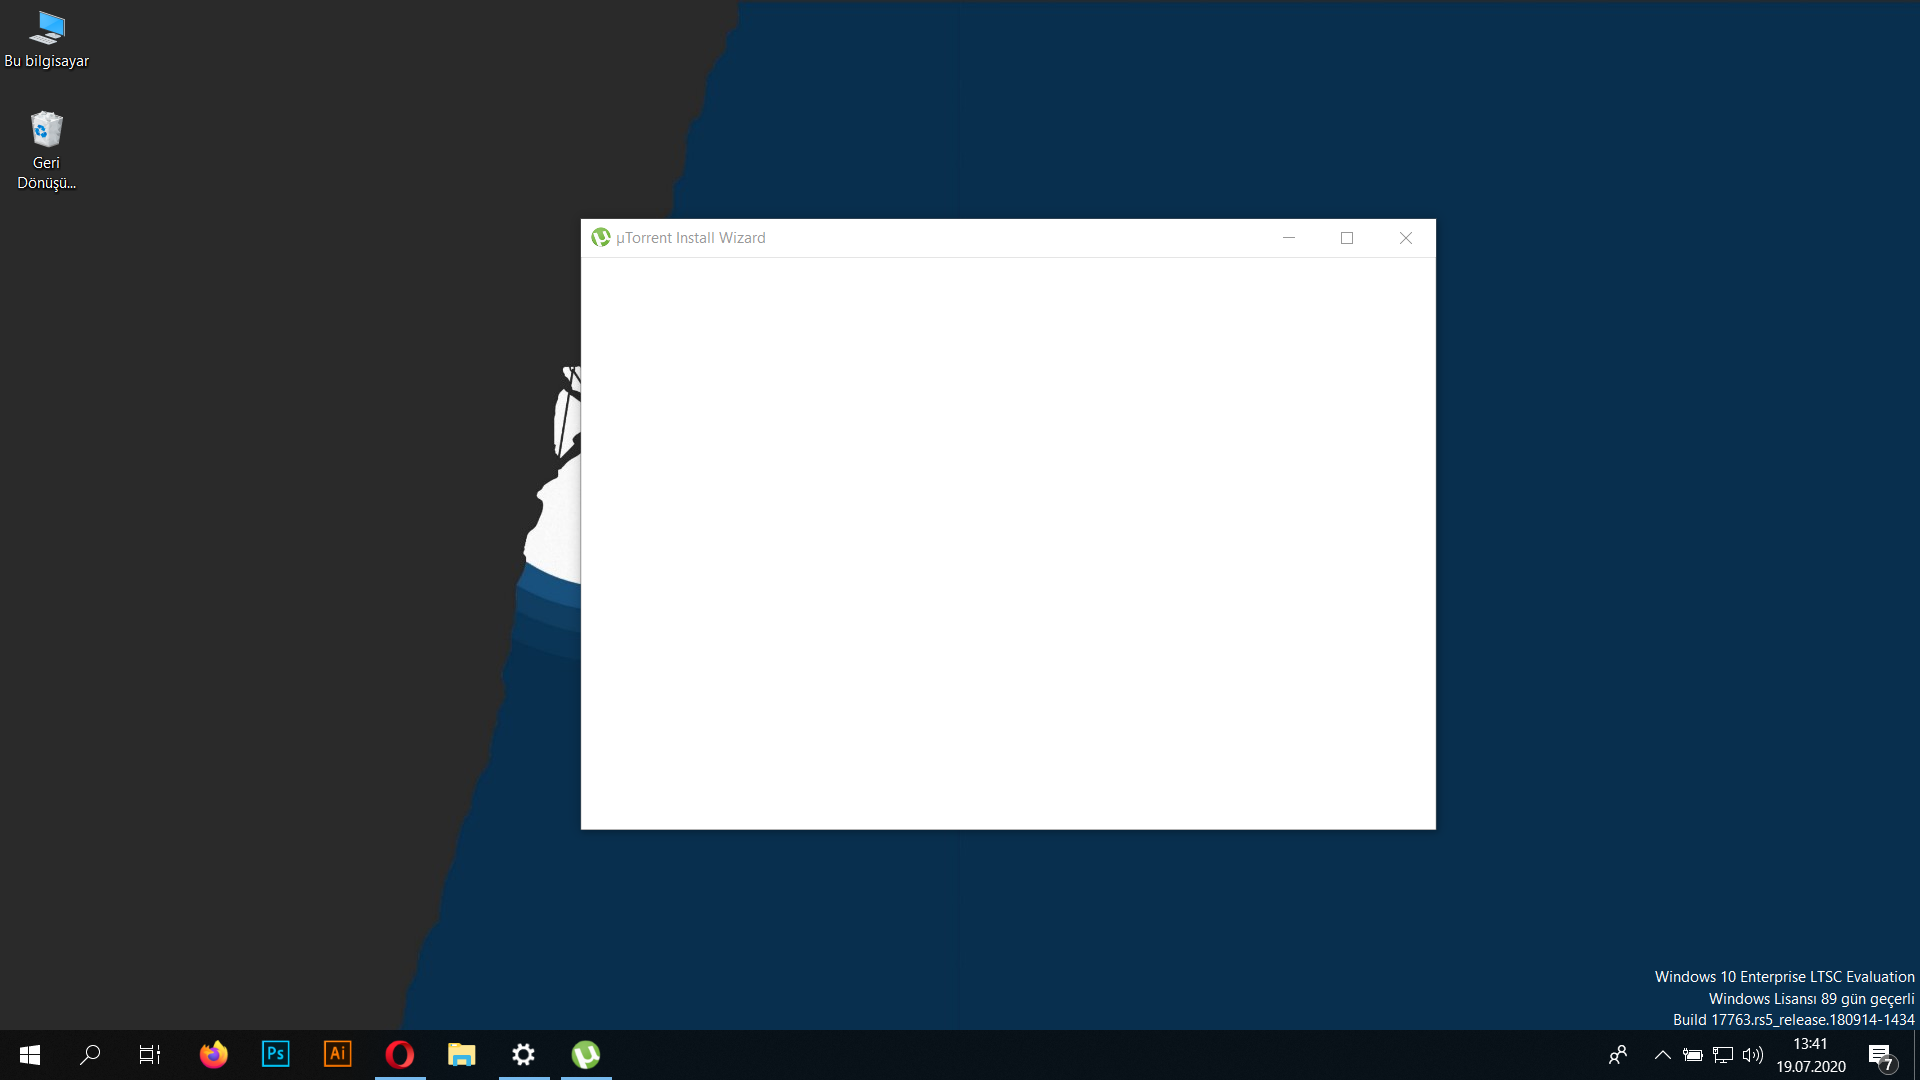This screenshot has height=1080, width=1920.
Task: Click the µTorrent Install Wizard title bar icon
Action: coord(600,238)
